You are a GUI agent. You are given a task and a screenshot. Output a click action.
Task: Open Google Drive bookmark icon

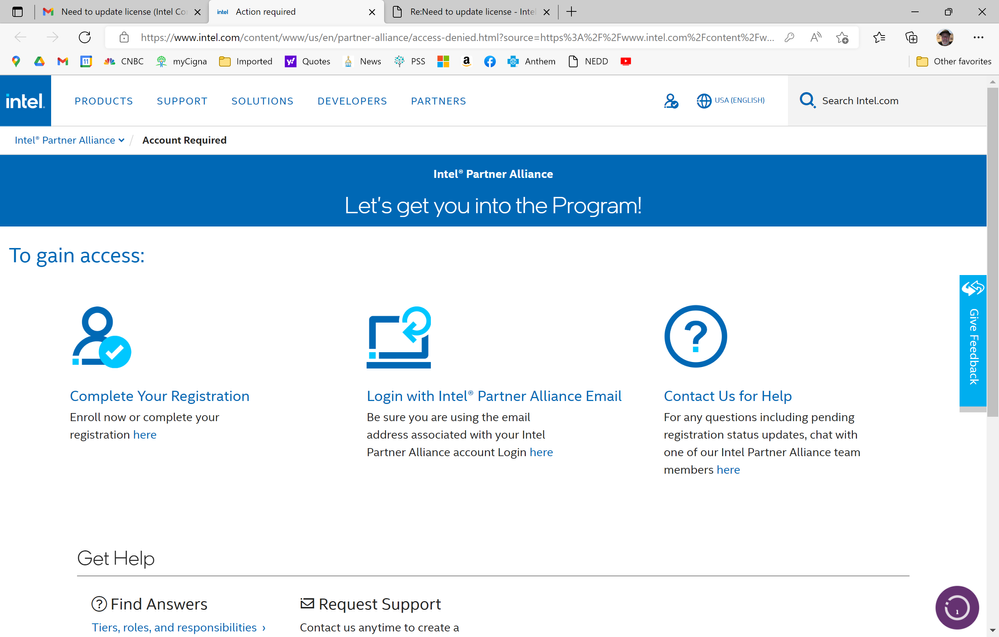click(x=40, y=61)
